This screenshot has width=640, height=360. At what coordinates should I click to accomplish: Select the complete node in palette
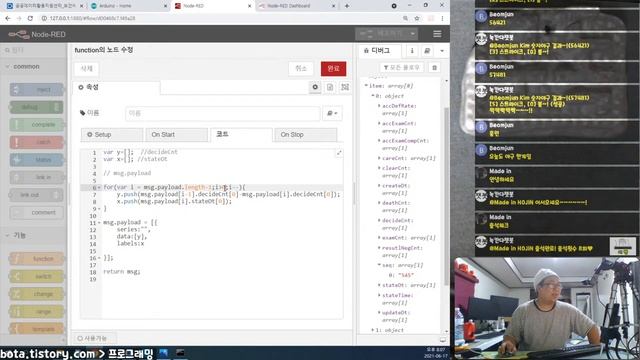pos(37,124)
